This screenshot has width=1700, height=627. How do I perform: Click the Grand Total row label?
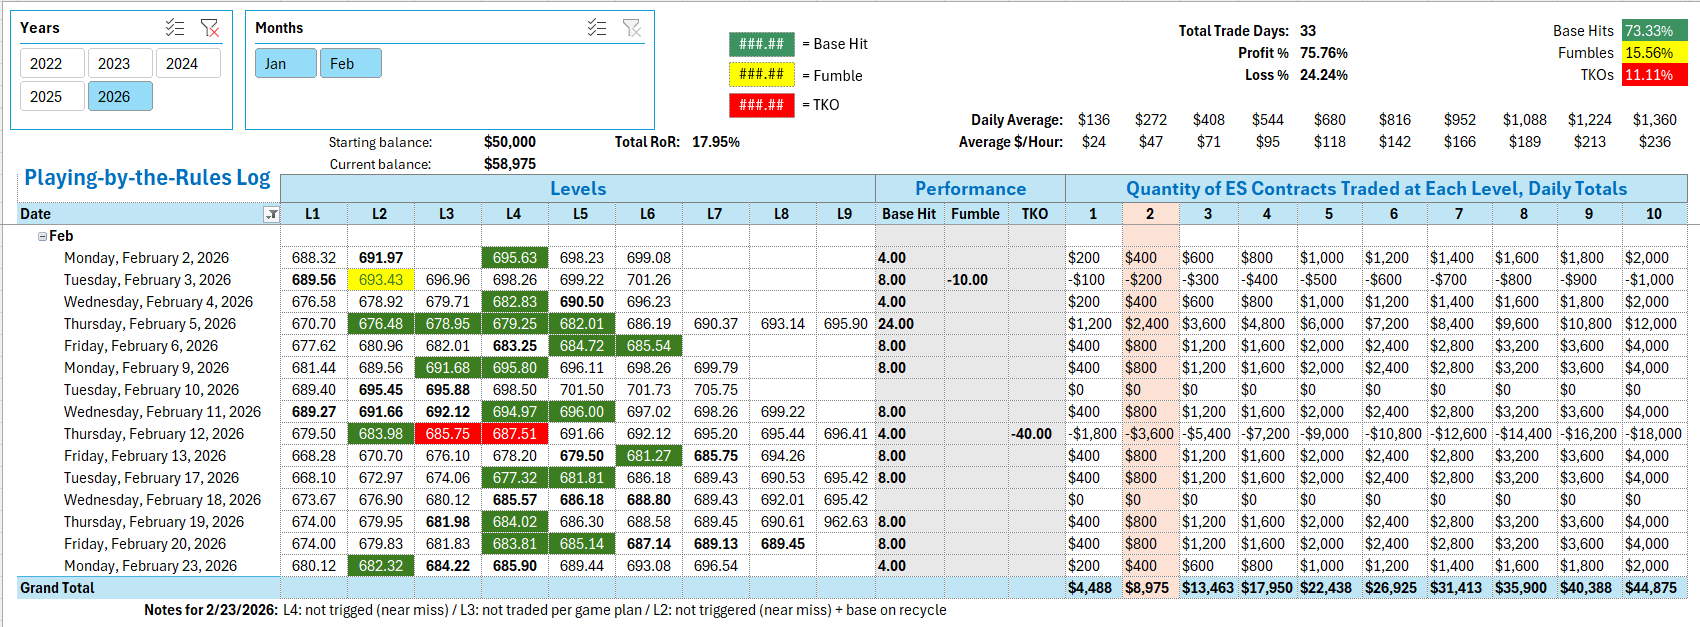pos(57,588)
